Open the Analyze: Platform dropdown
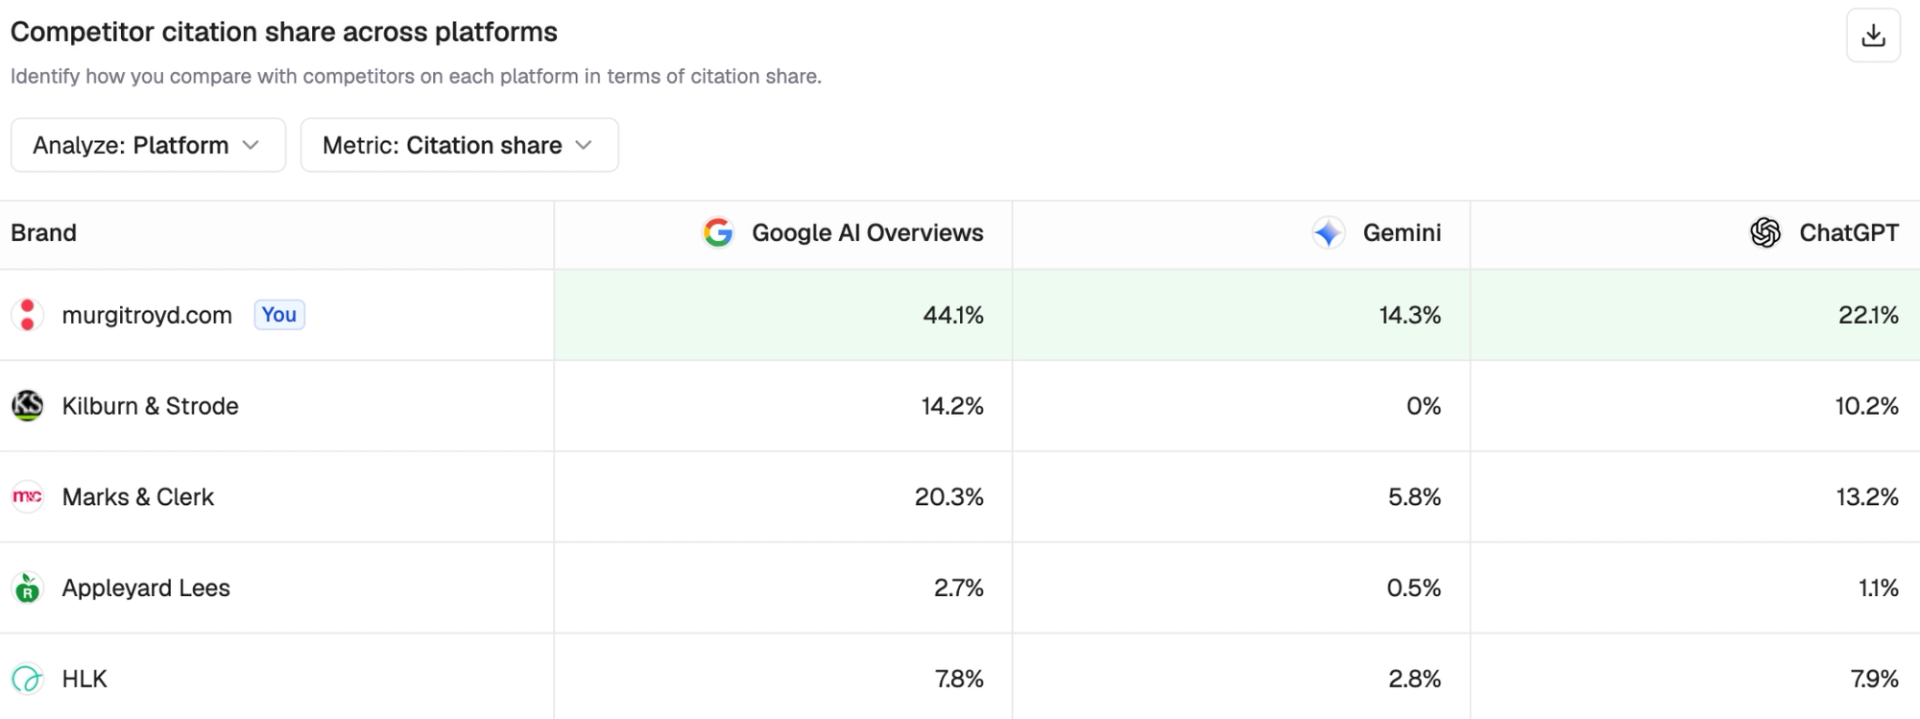The width and height of the screenshot is (1920, 719). pyautogui.click(x=148, y=145)
